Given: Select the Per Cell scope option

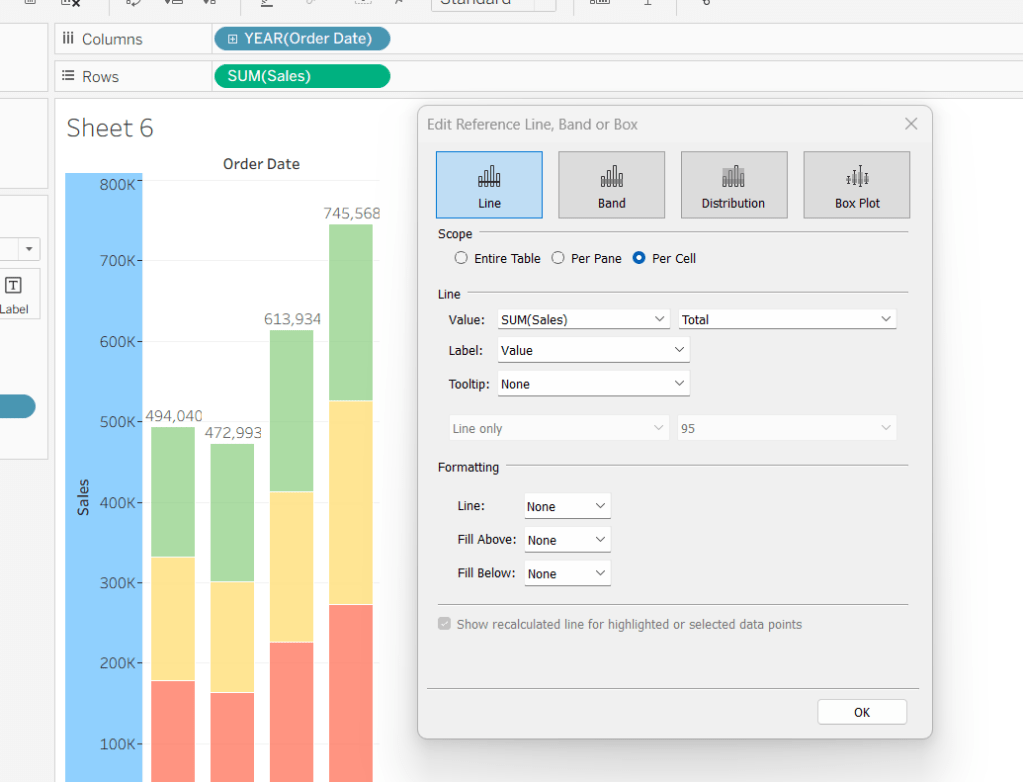Looking at the screenshot, I should [x=639, y=258].
